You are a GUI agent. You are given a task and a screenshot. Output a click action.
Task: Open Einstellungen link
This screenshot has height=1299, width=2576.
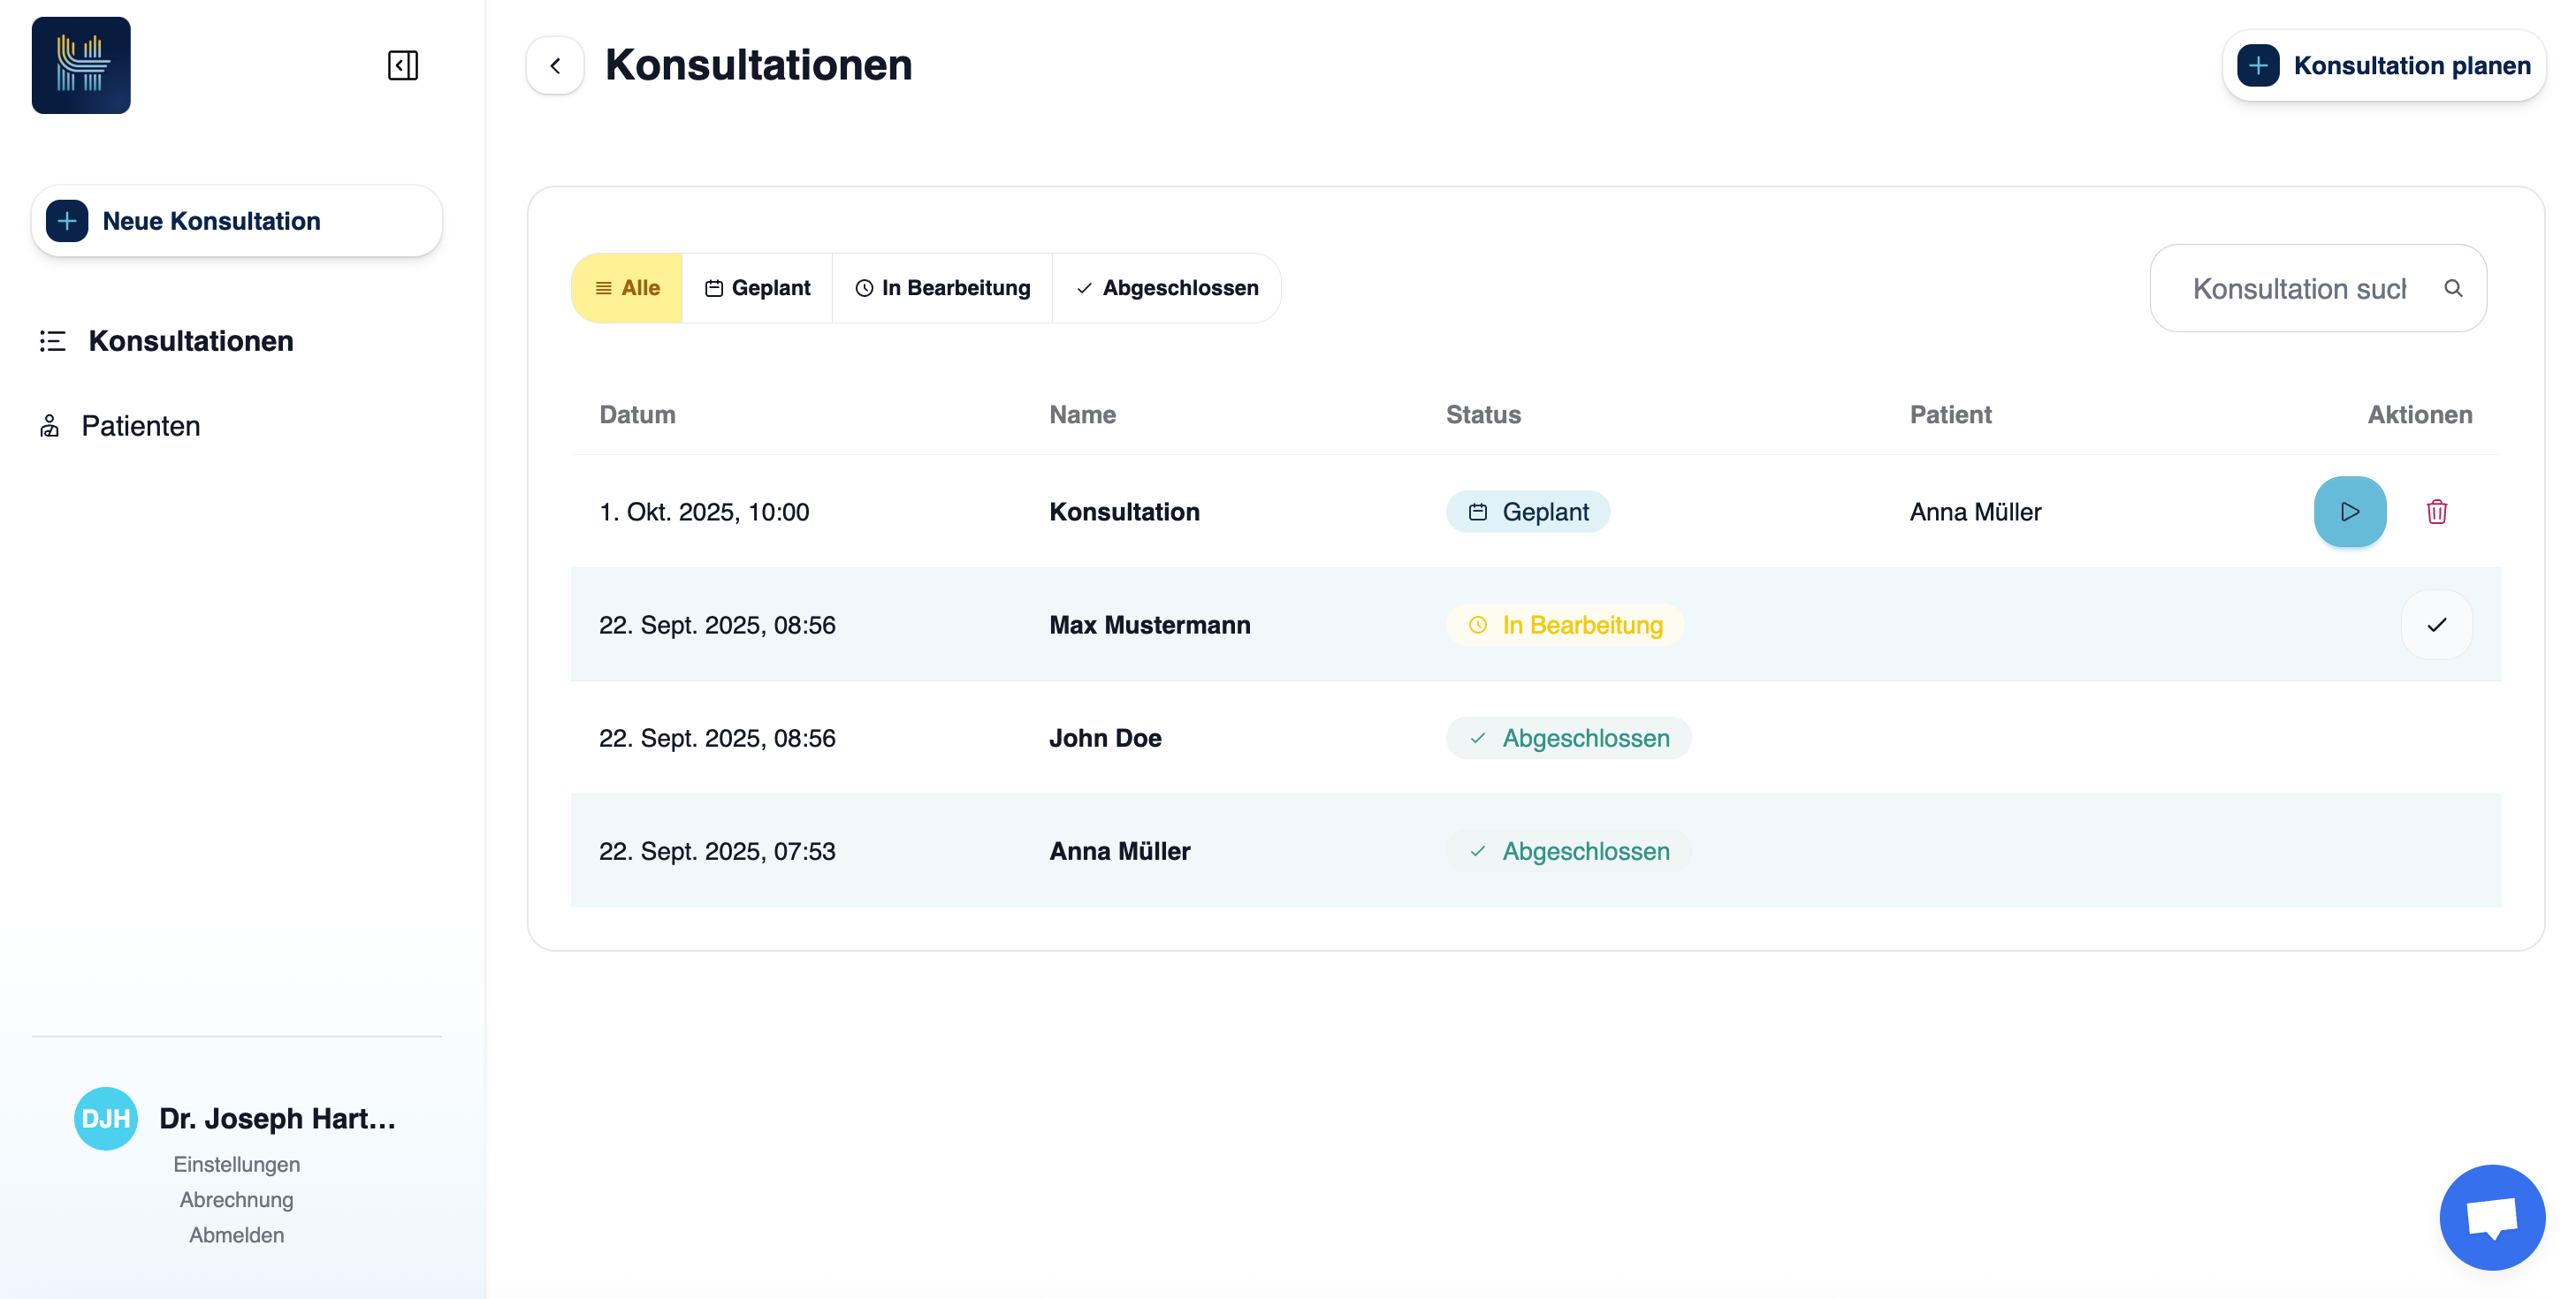[x=236, y=1164]
